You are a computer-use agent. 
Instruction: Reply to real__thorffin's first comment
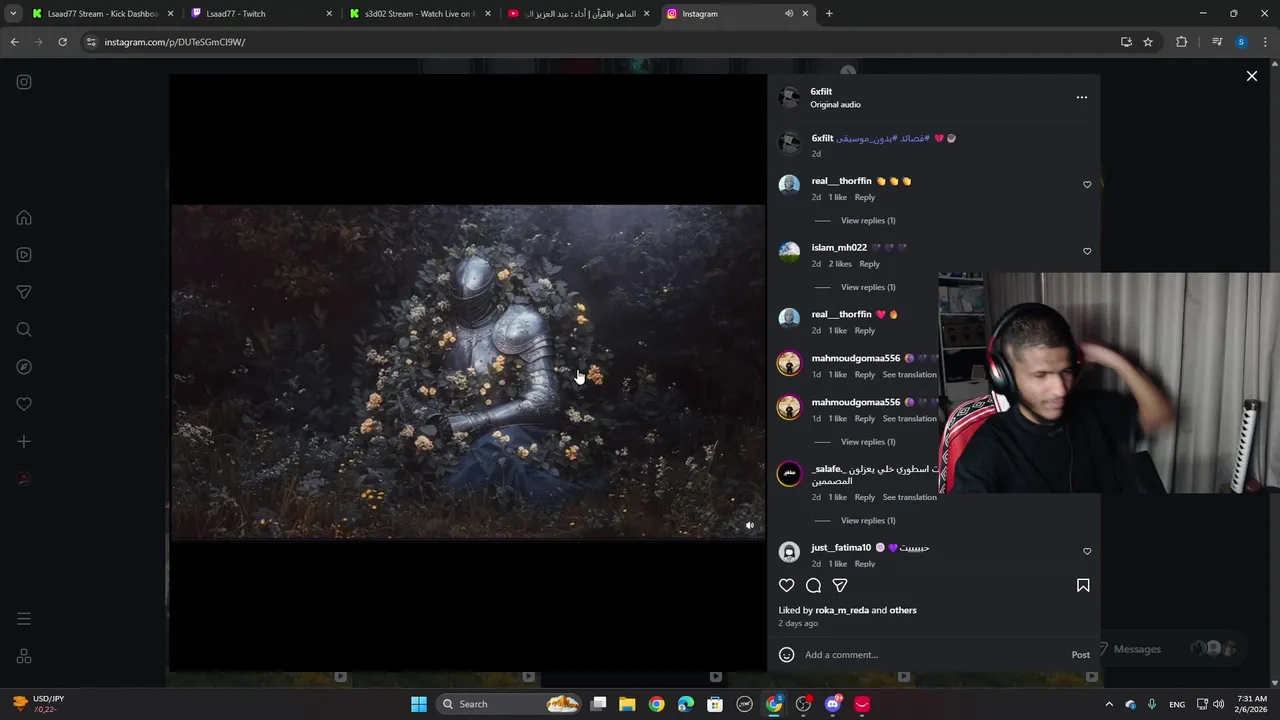coord(865,197)
